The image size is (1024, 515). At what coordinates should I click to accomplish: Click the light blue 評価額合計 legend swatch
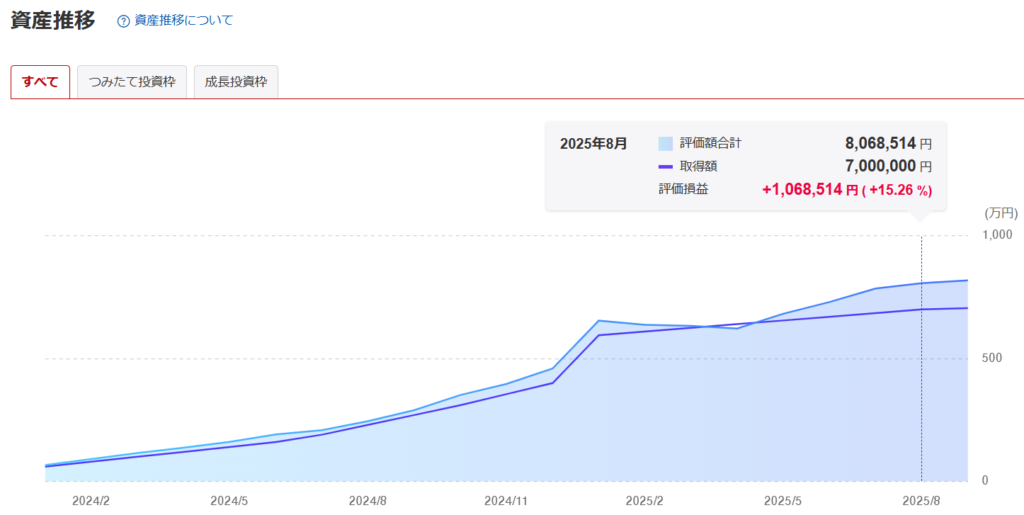click(x=666, y=144)
